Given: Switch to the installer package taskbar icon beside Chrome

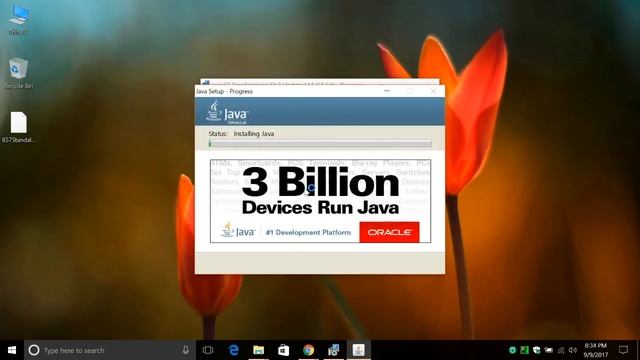Looking at the screenshot, I should [333, 350].
